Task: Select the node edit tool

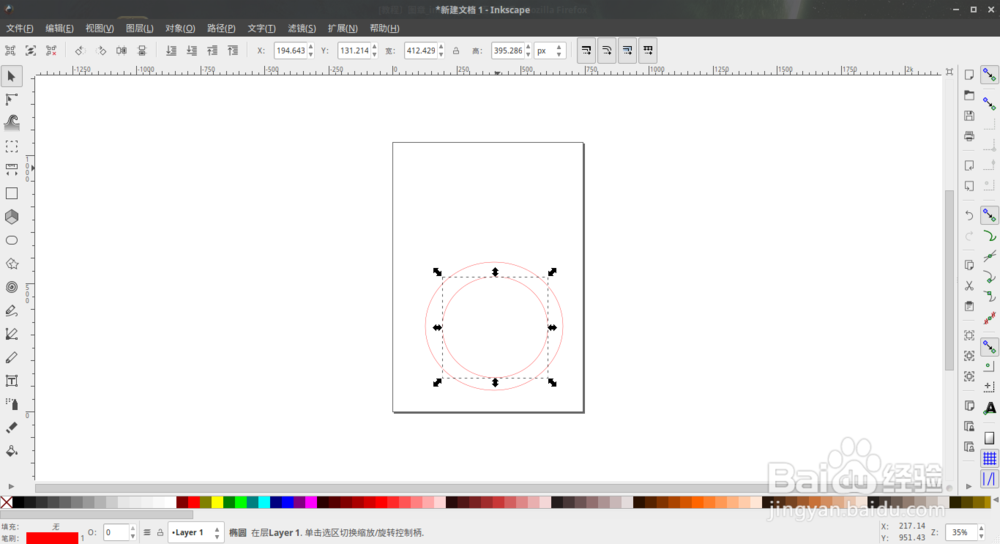Action: tap(11, 99)
